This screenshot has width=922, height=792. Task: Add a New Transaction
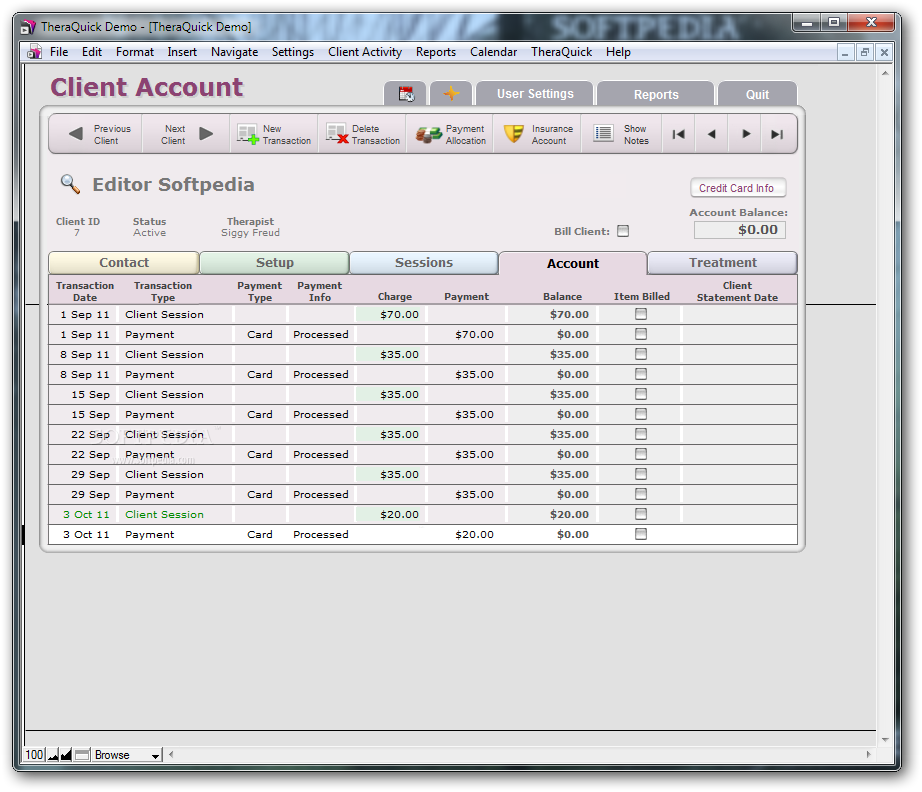[274, 134]
